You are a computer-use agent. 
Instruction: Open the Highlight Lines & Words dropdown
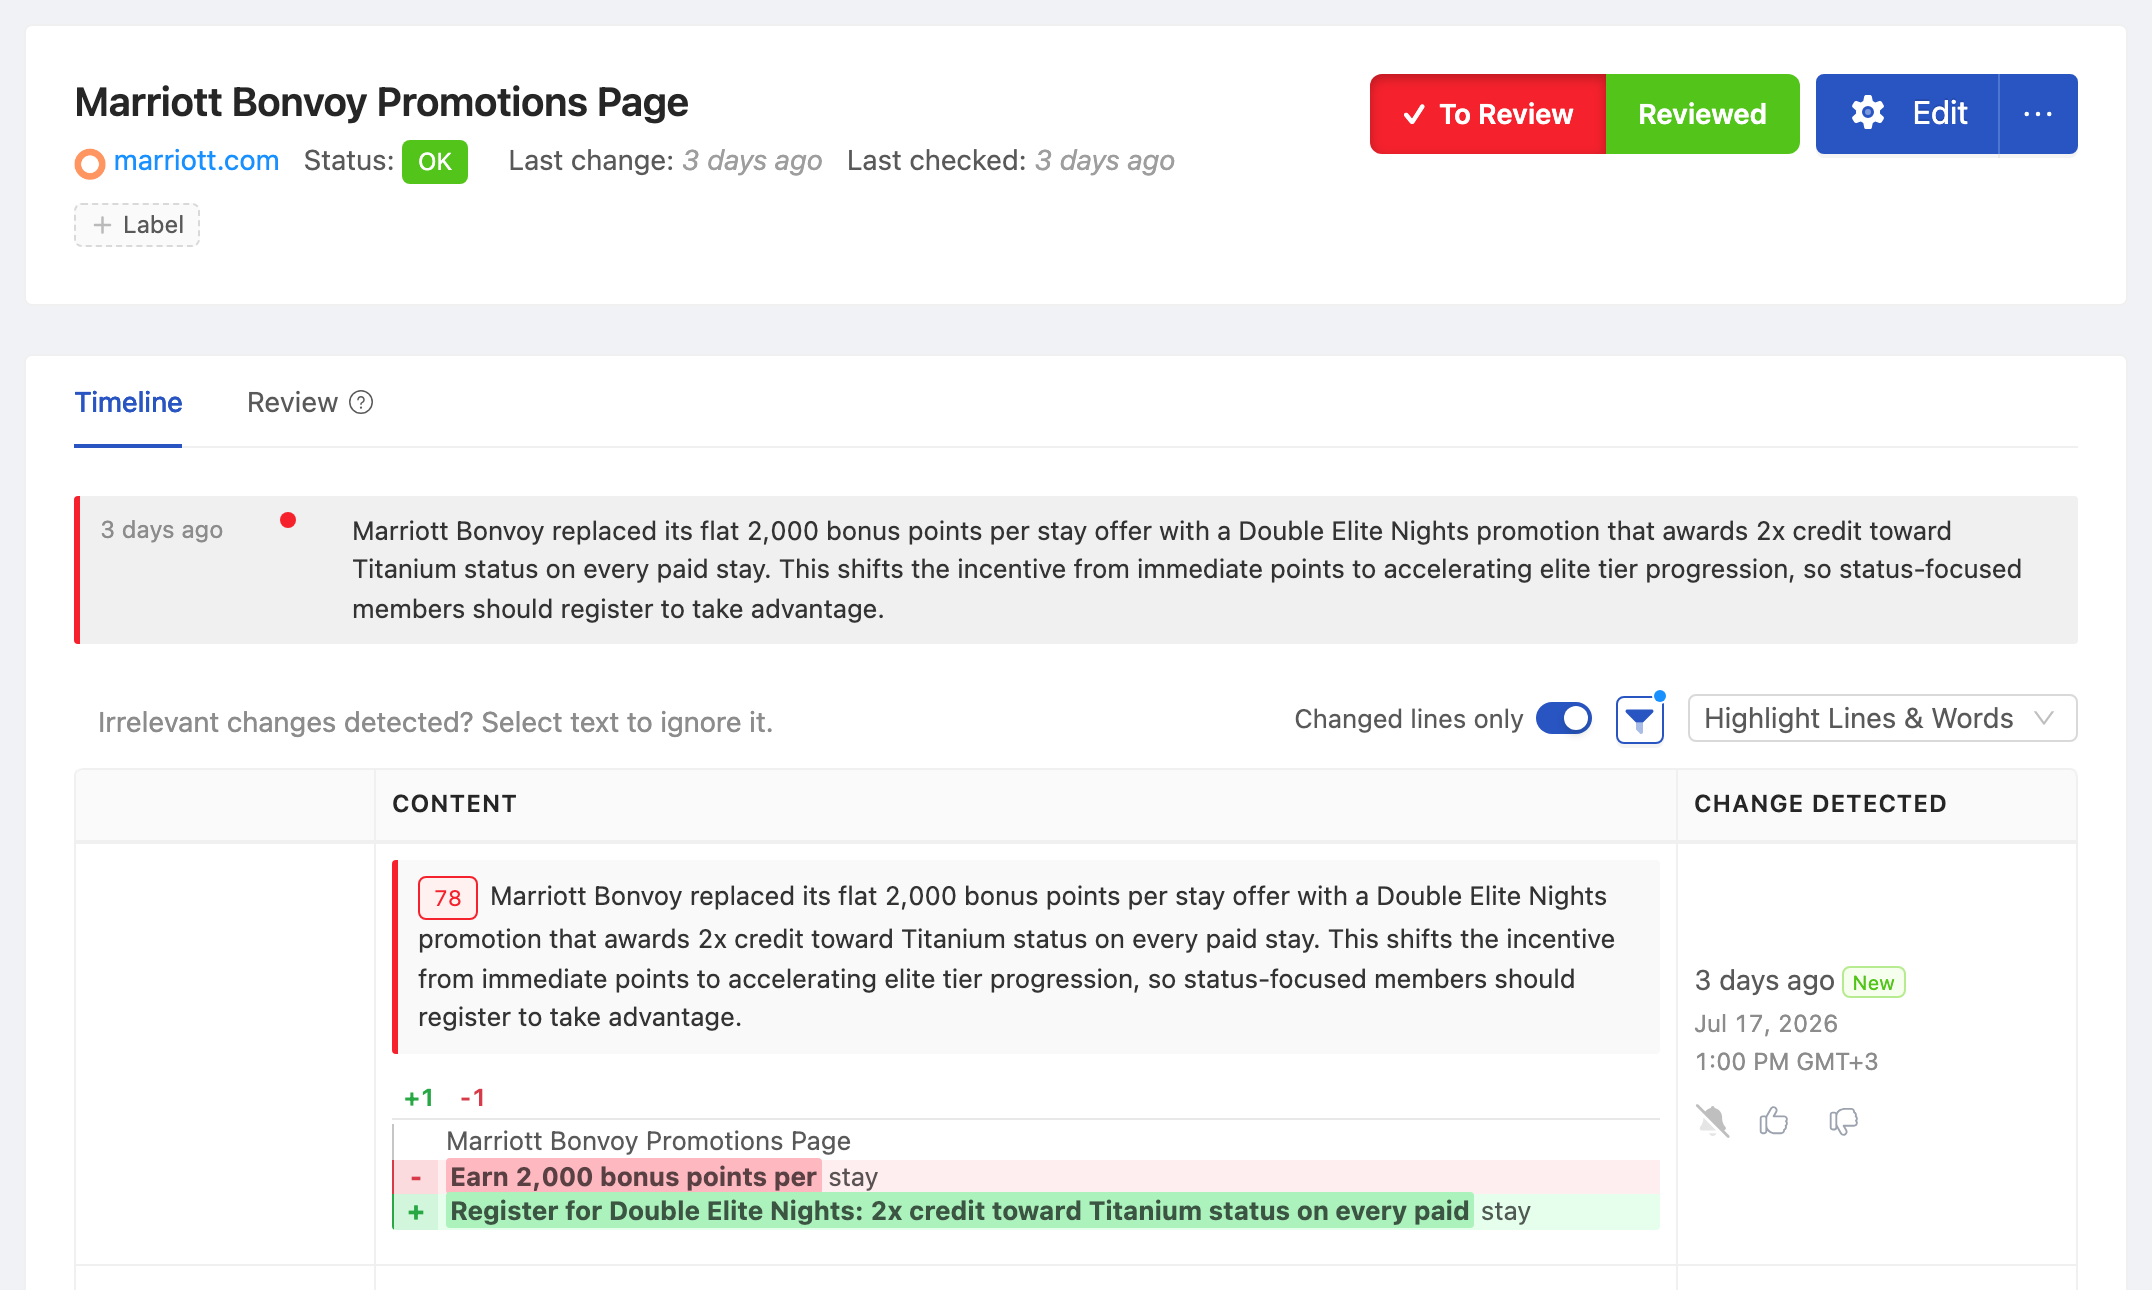(x=1882, y=718)
